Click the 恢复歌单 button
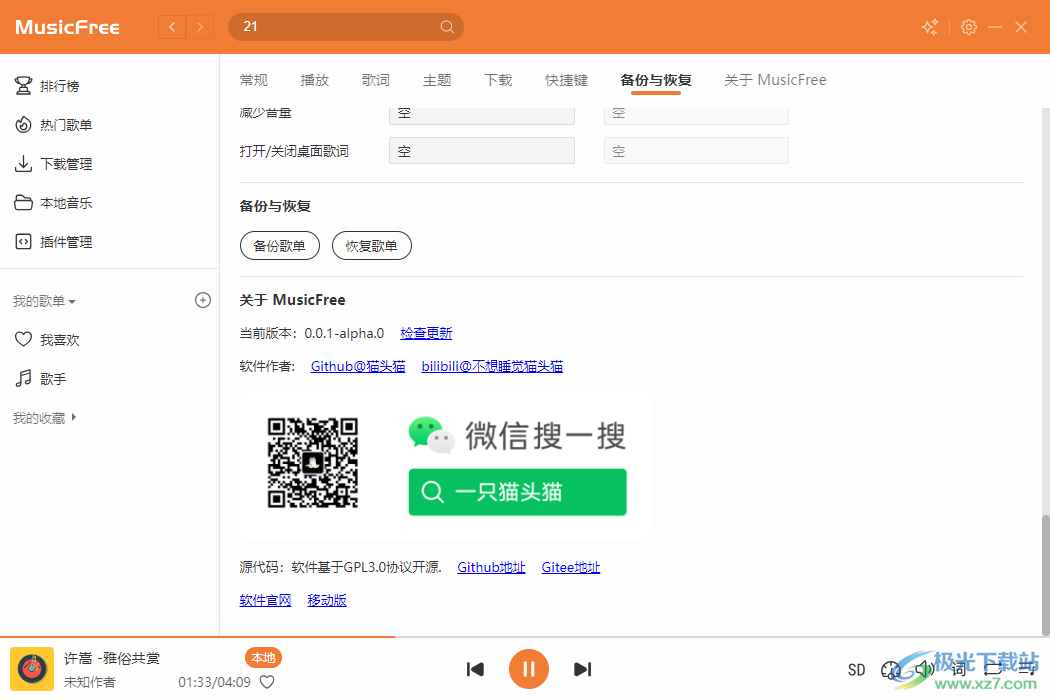 (x=372, y=246)
